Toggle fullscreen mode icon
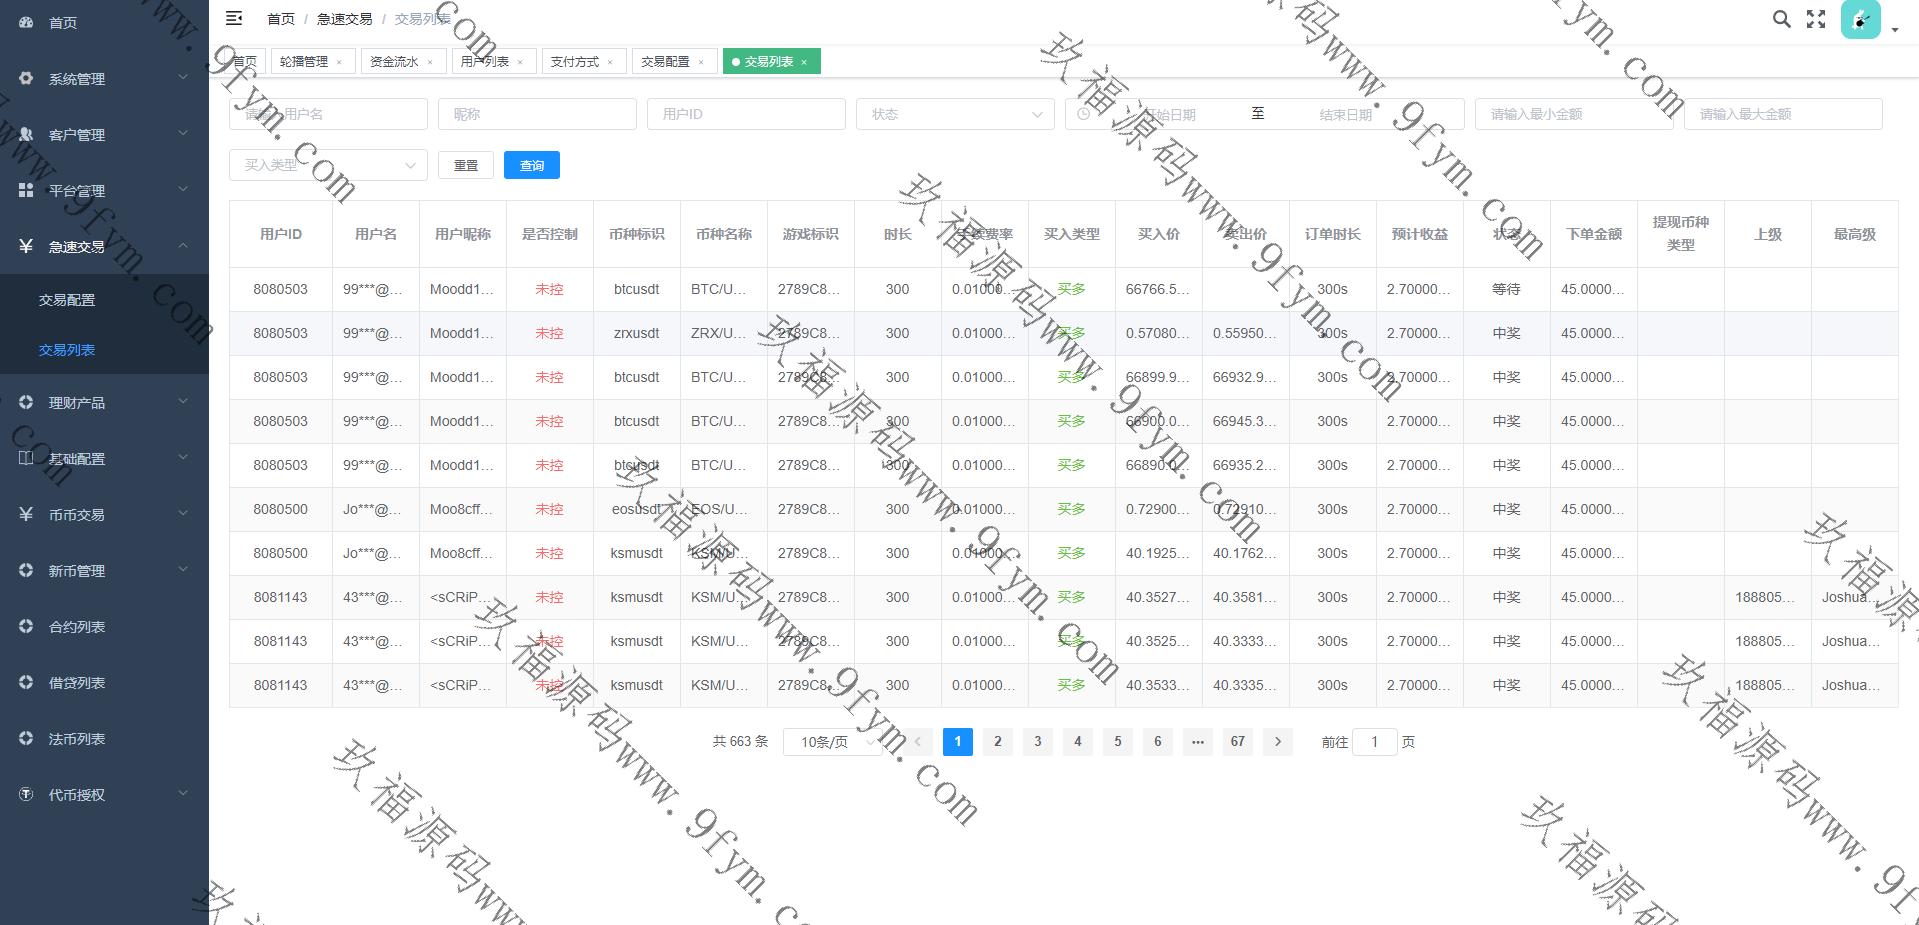Screen dimensions: 1919x925 1816,19
